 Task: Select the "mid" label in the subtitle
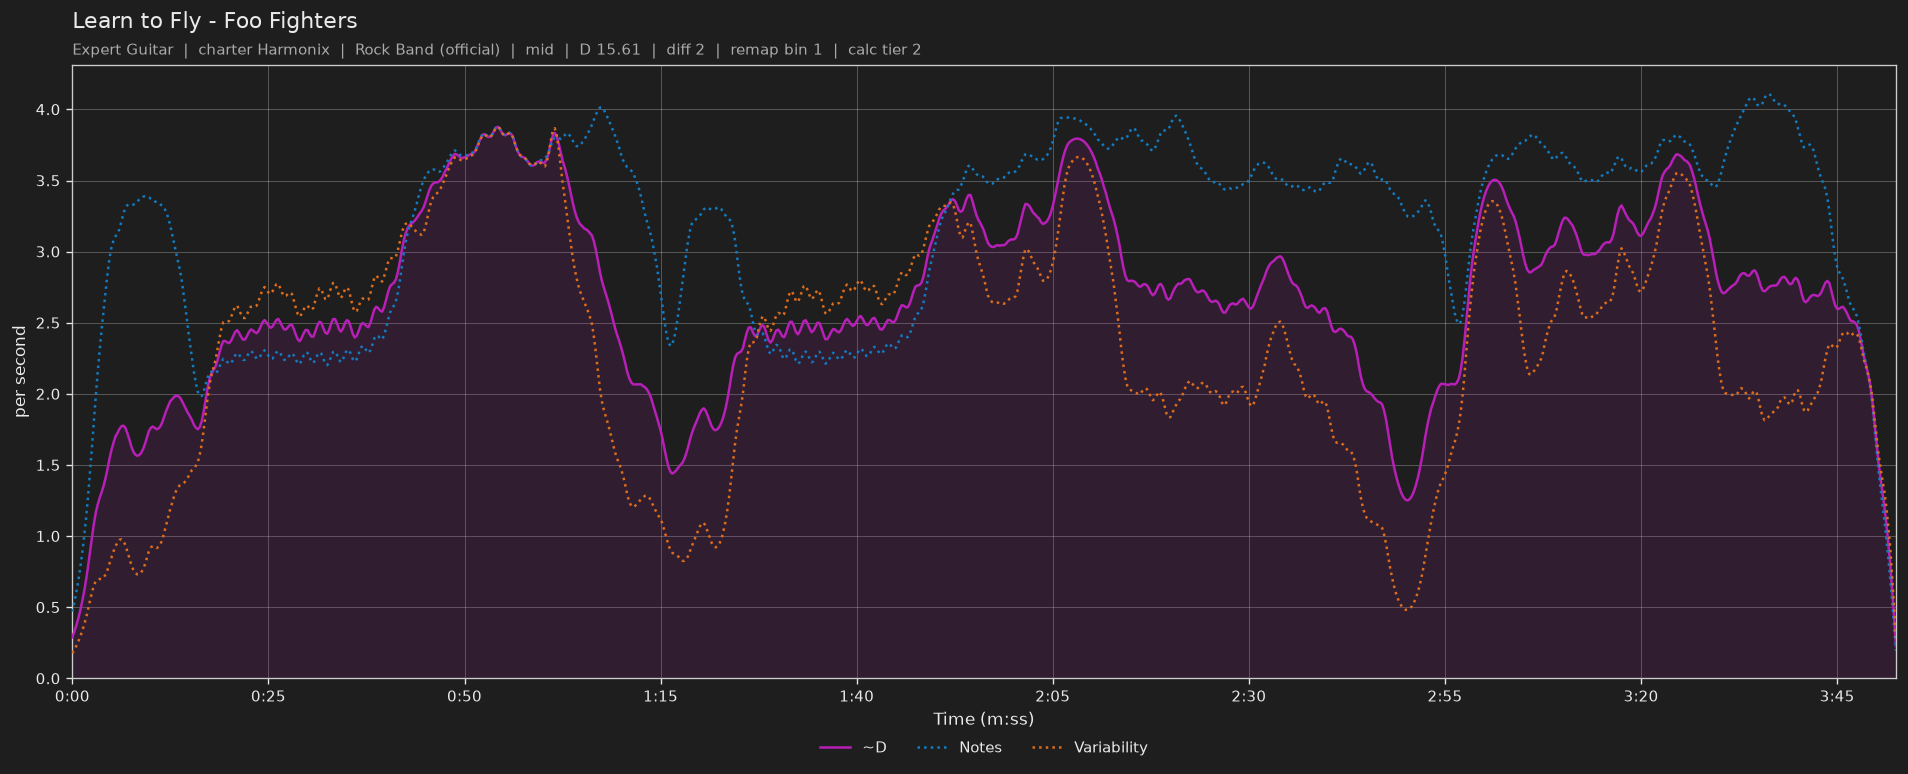[x=540, y=50]
